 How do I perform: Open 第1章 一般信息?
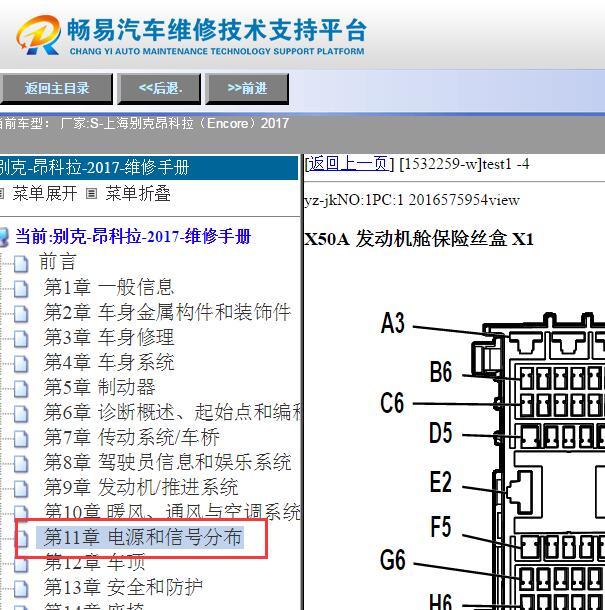[x=109, y=287]
